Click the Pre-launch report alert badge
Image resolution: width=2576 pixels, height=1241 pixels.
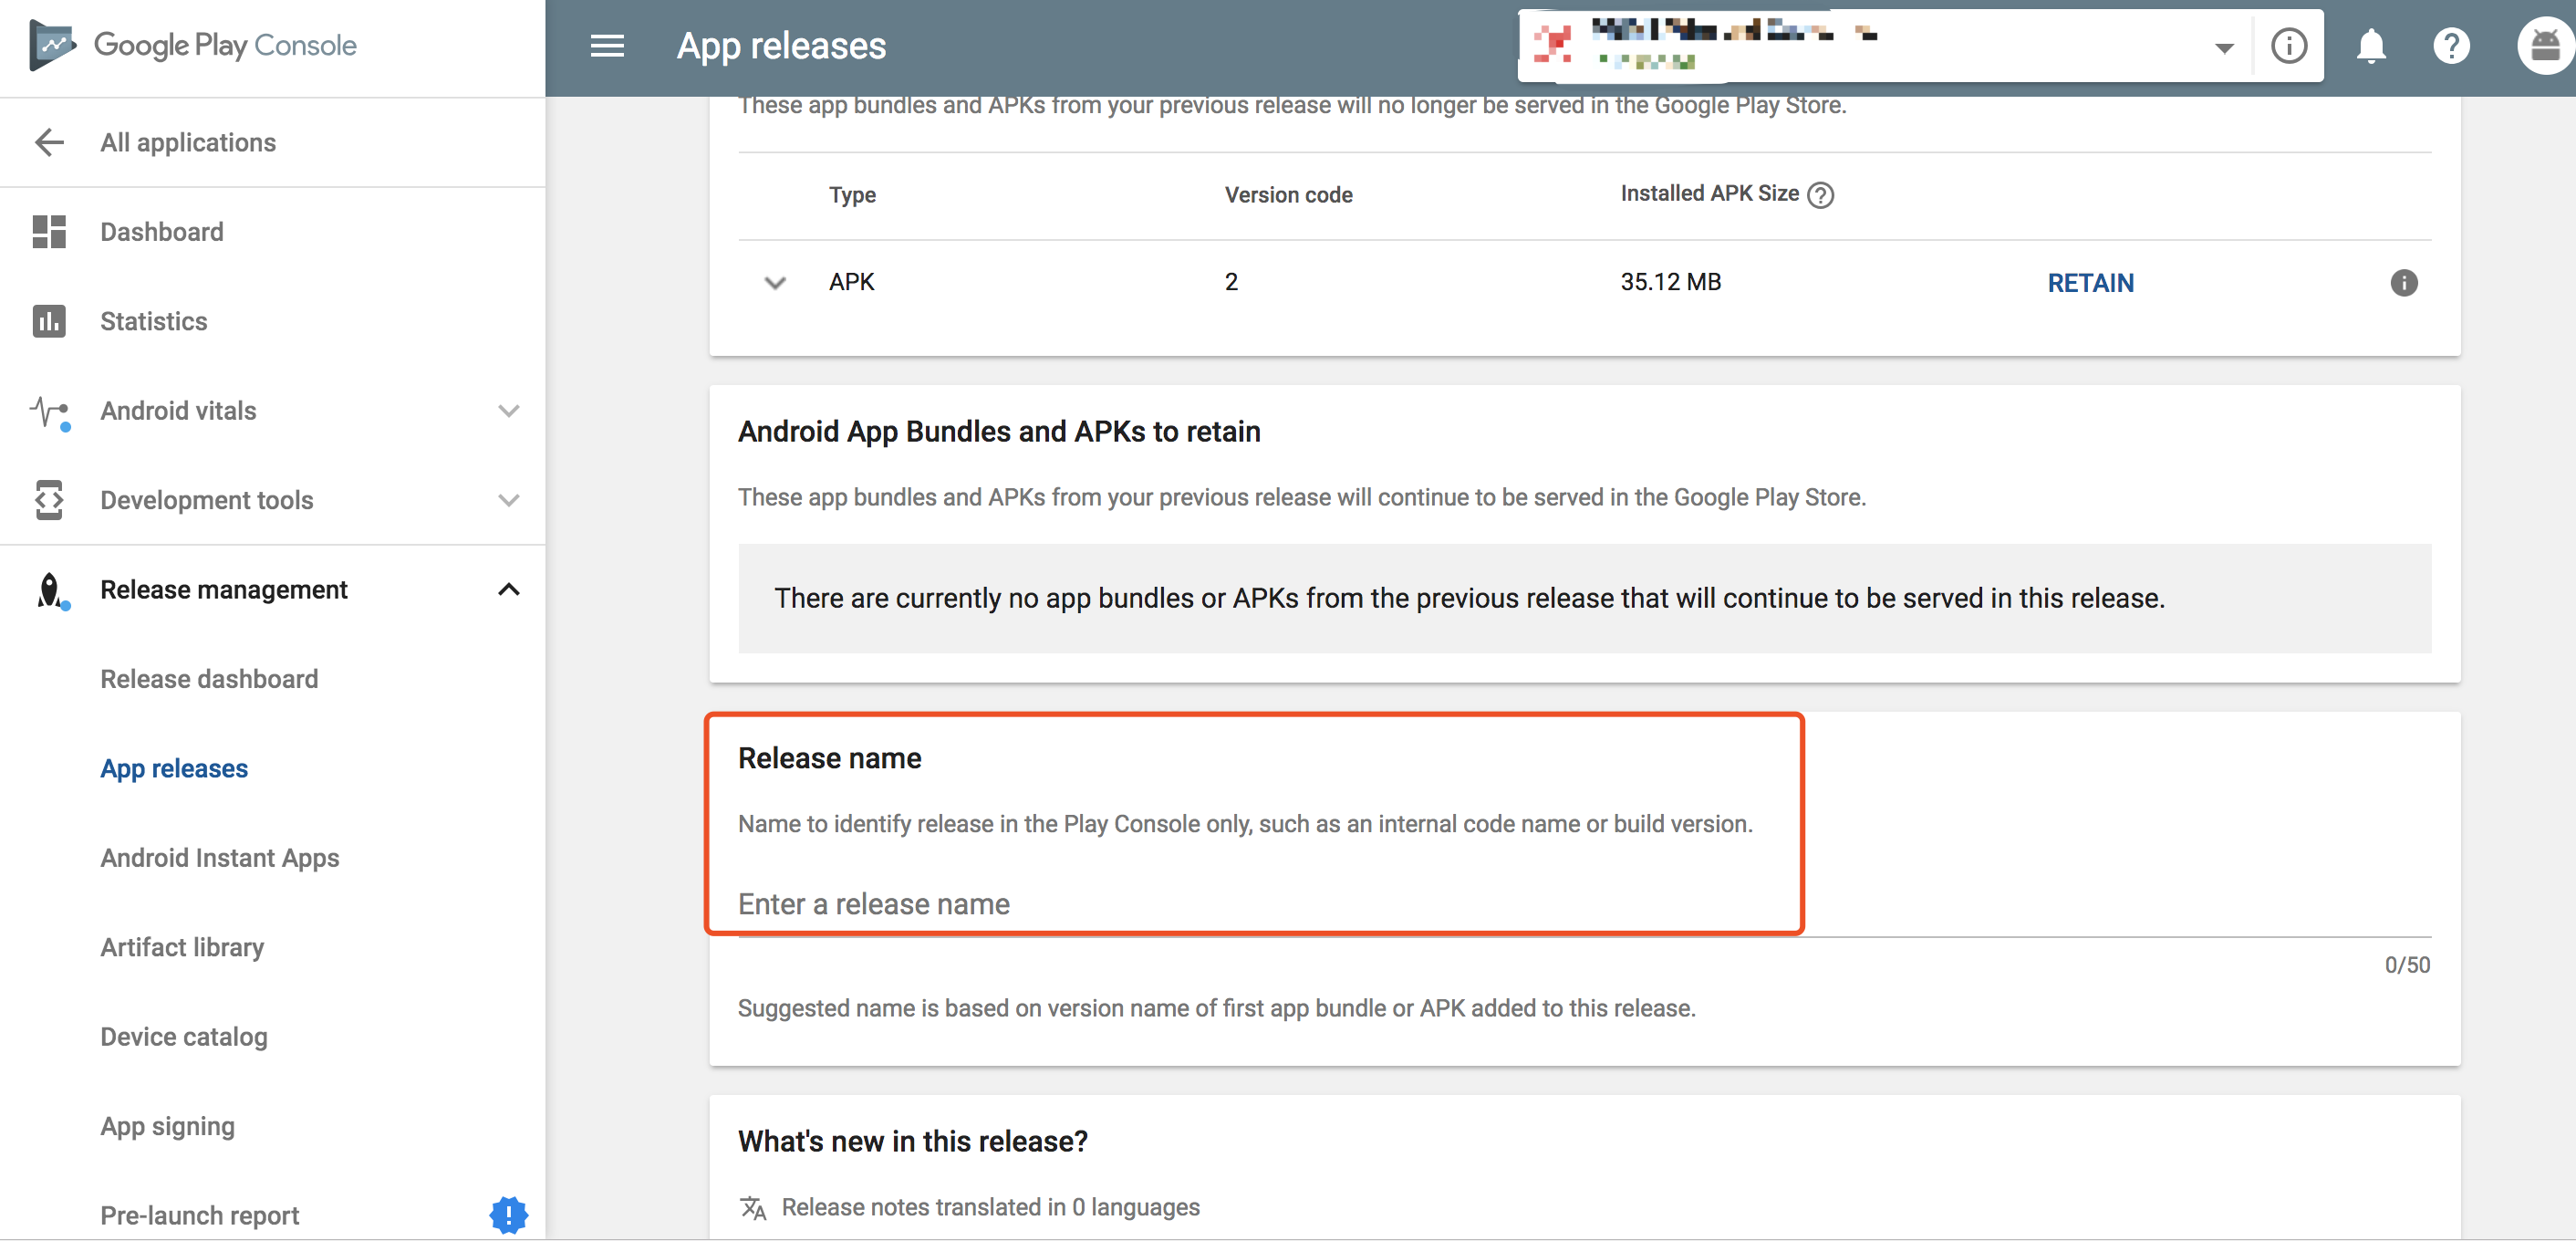(508, 1215)
